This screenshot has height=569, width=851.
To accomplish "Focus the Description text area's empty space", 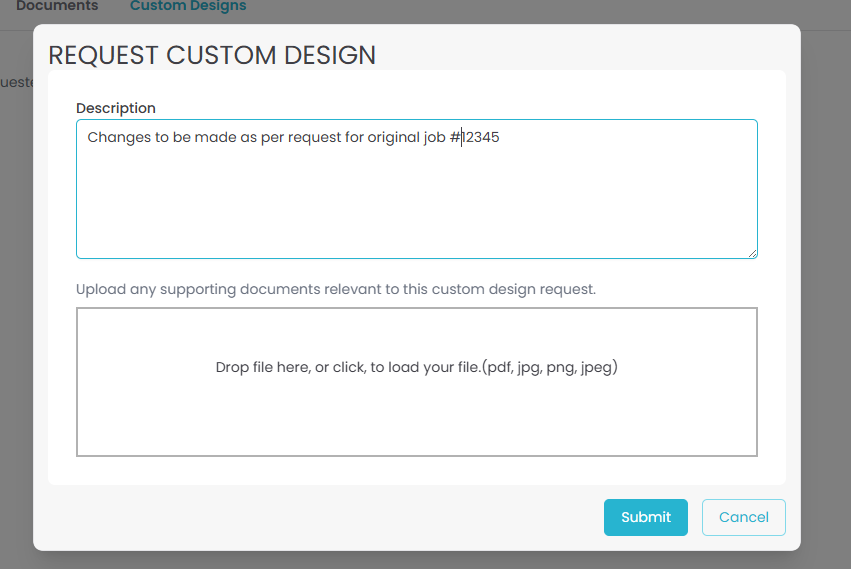I will (x=416, y=205).
